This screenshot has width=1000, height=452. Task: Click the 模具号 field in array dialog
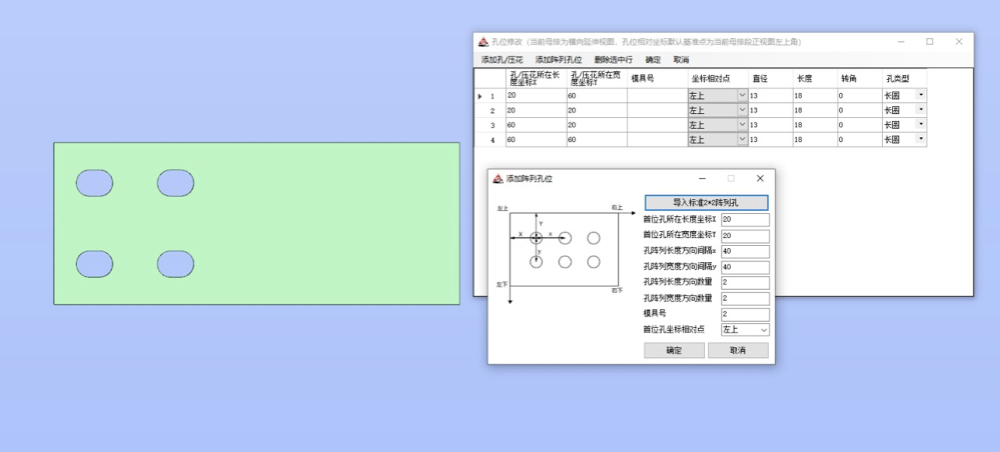tap(744, 314)
